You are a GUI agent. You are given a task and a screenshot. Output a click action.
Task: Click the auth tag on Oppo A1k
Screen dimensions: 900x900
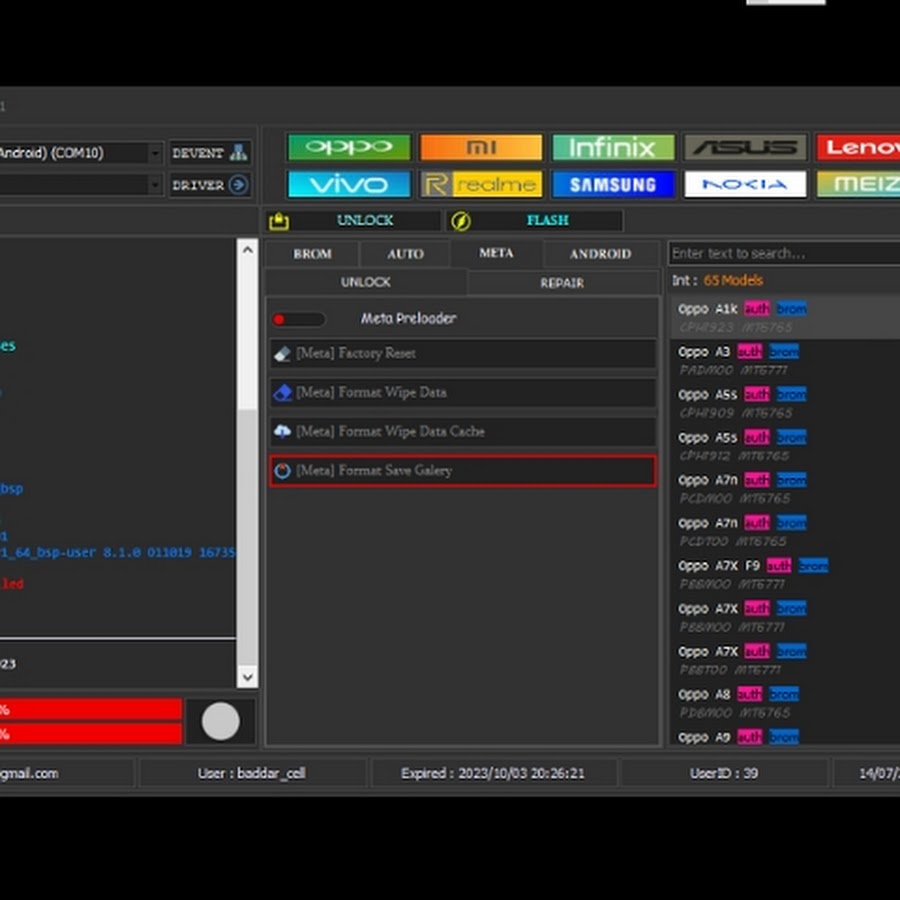pyautogui.click(x=757, y=309)
